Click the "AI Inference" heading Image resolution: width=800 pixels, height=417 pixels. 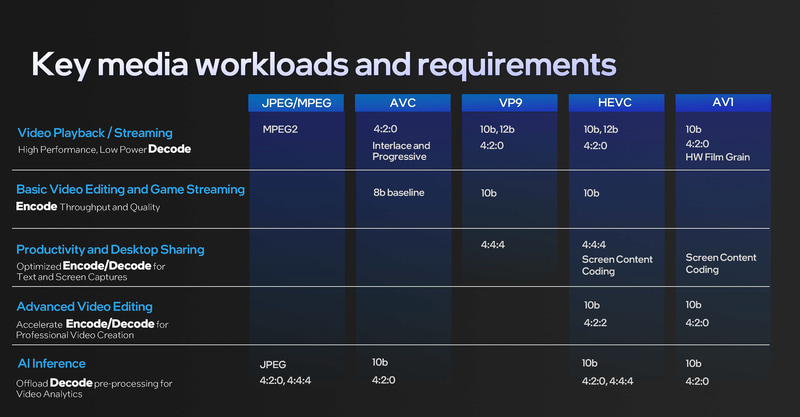(52, 363)
